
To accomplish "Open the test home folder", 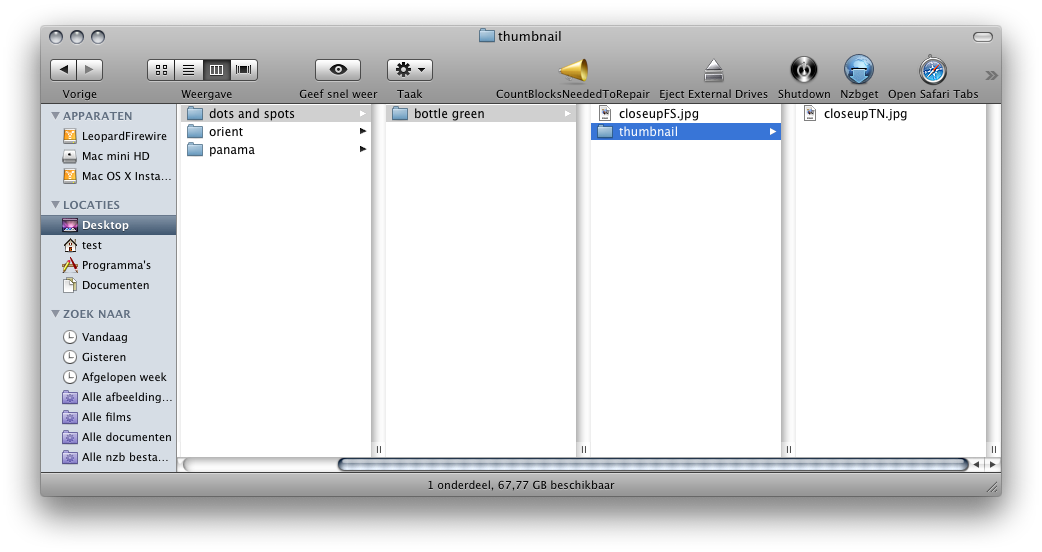I will click(108, 245).
